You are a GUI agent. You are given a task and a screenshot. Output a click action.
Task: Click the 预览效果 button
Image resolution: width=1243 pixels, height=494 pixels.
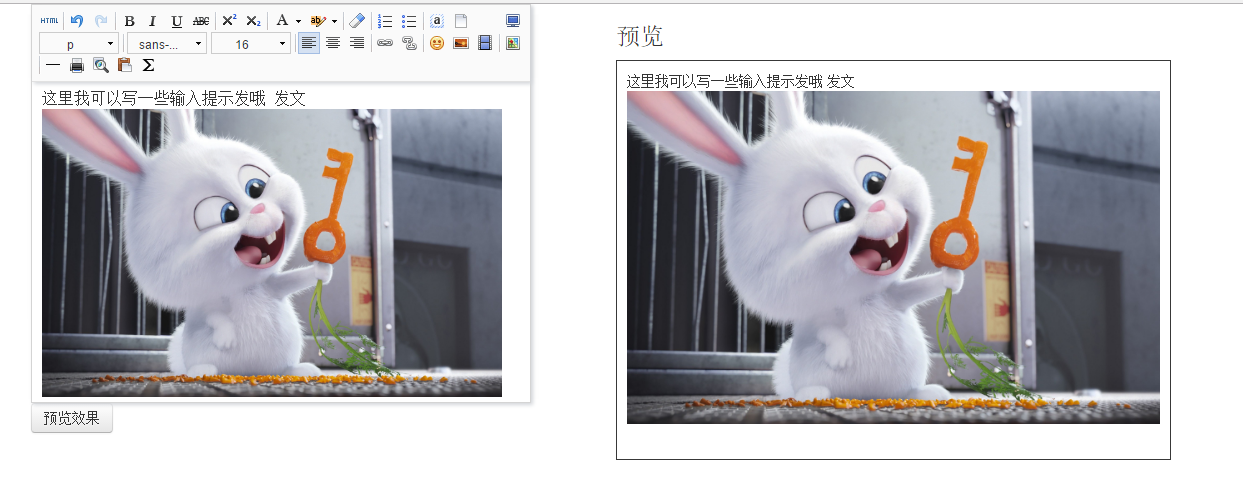(72, 419)
